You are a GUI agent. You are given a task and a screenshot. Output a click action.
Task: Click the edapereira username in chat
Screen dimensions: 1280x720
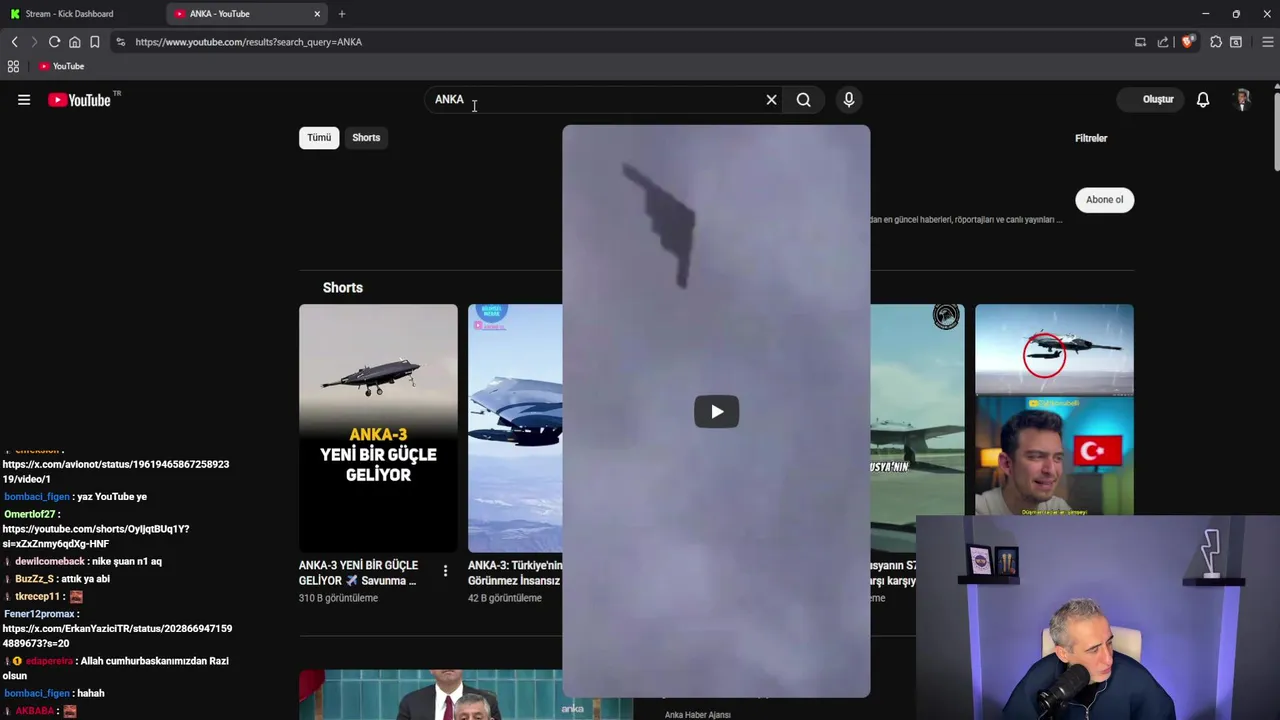[49, 661]
